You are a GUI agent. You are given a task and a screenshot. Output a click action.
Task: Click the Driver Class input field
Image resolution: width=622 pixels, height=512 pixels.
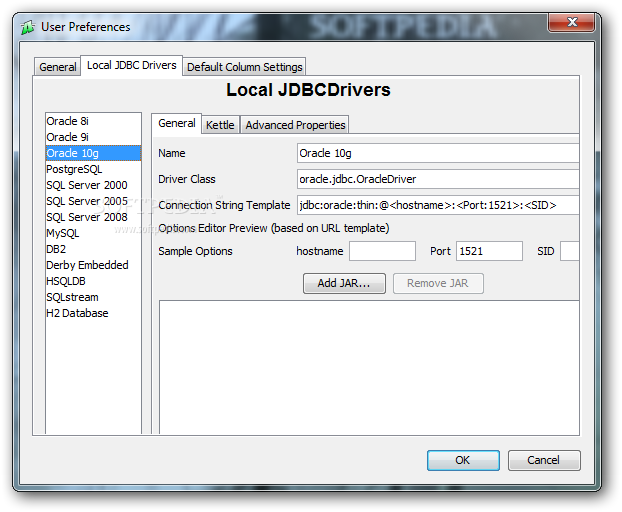(x=438, y=179)
